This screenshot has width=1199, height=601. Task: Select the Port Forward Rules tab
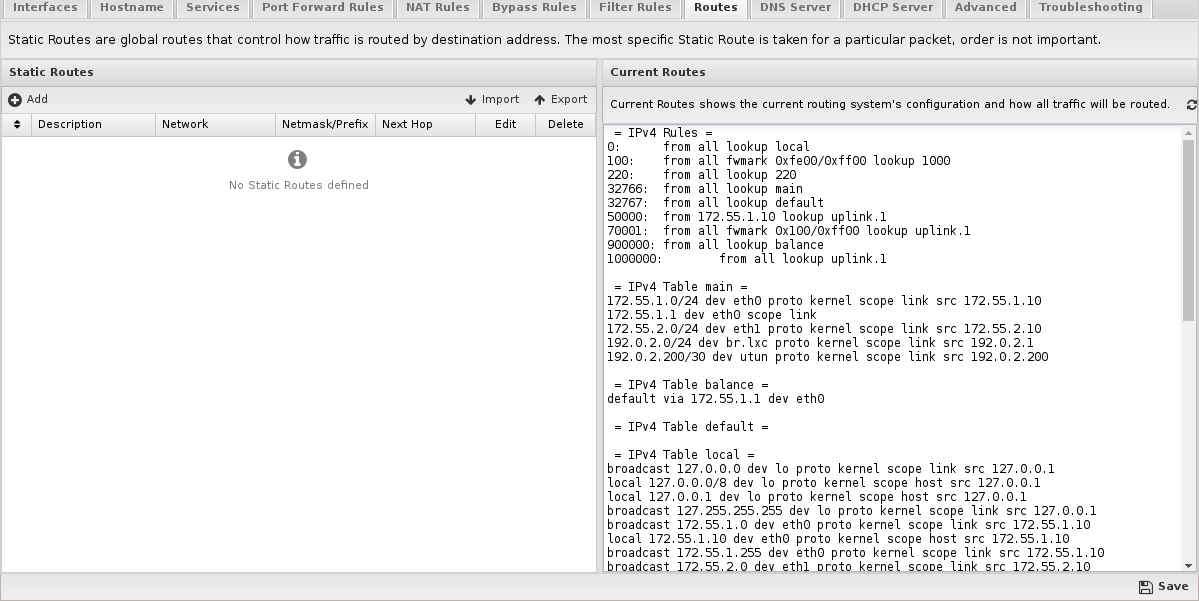tap(323, 8)
